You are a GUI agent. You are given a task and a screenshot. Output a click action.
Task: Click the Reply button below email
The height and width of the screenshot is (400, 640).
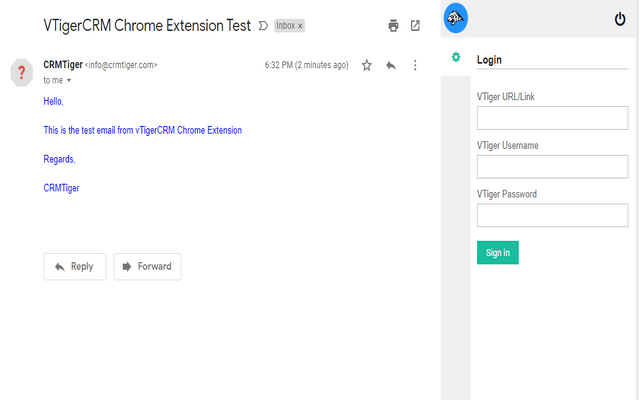point(75,267)
